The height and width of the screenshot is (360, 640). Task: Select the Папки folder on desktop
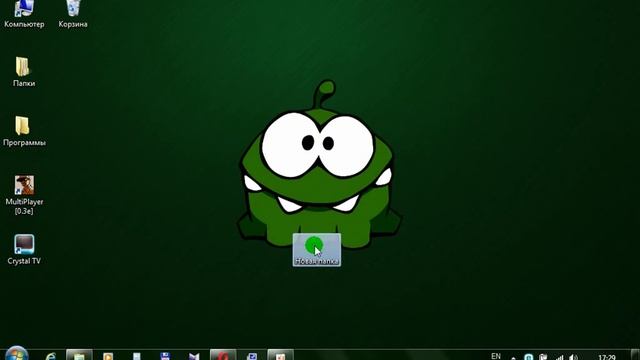point(24,72)
